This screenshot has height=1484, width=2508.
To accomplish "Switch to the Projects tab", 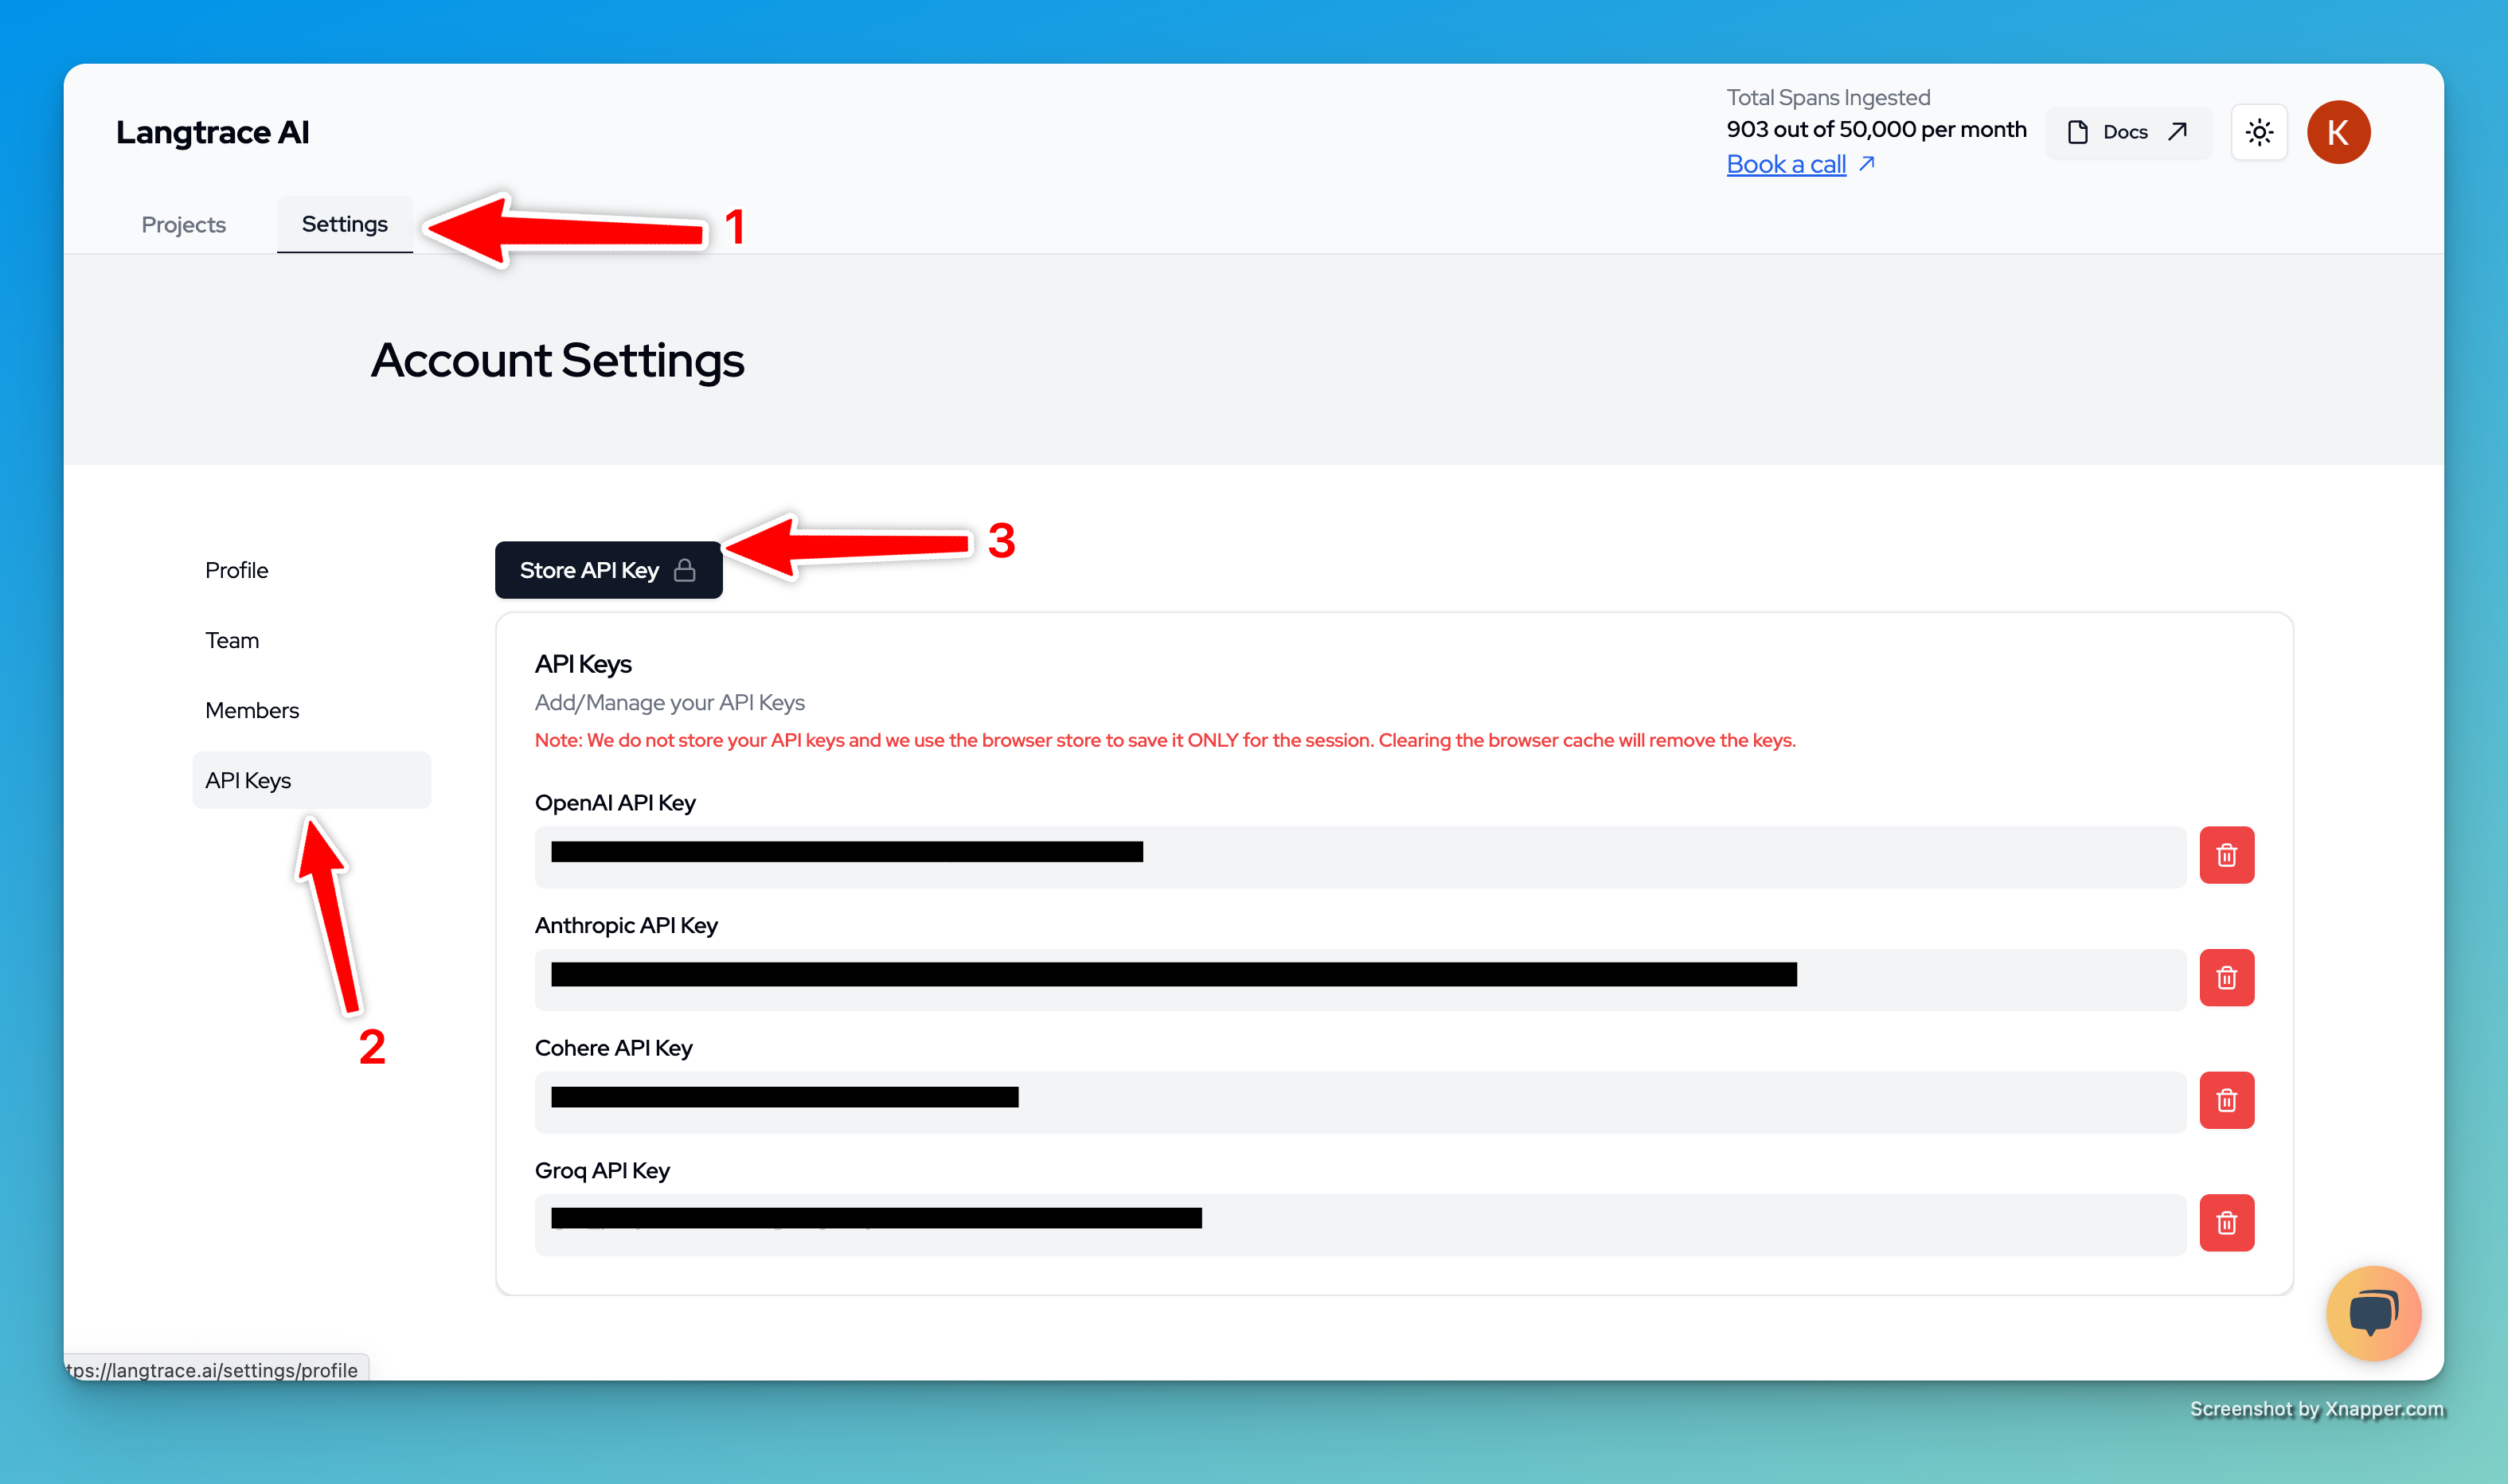I will 183,224.
